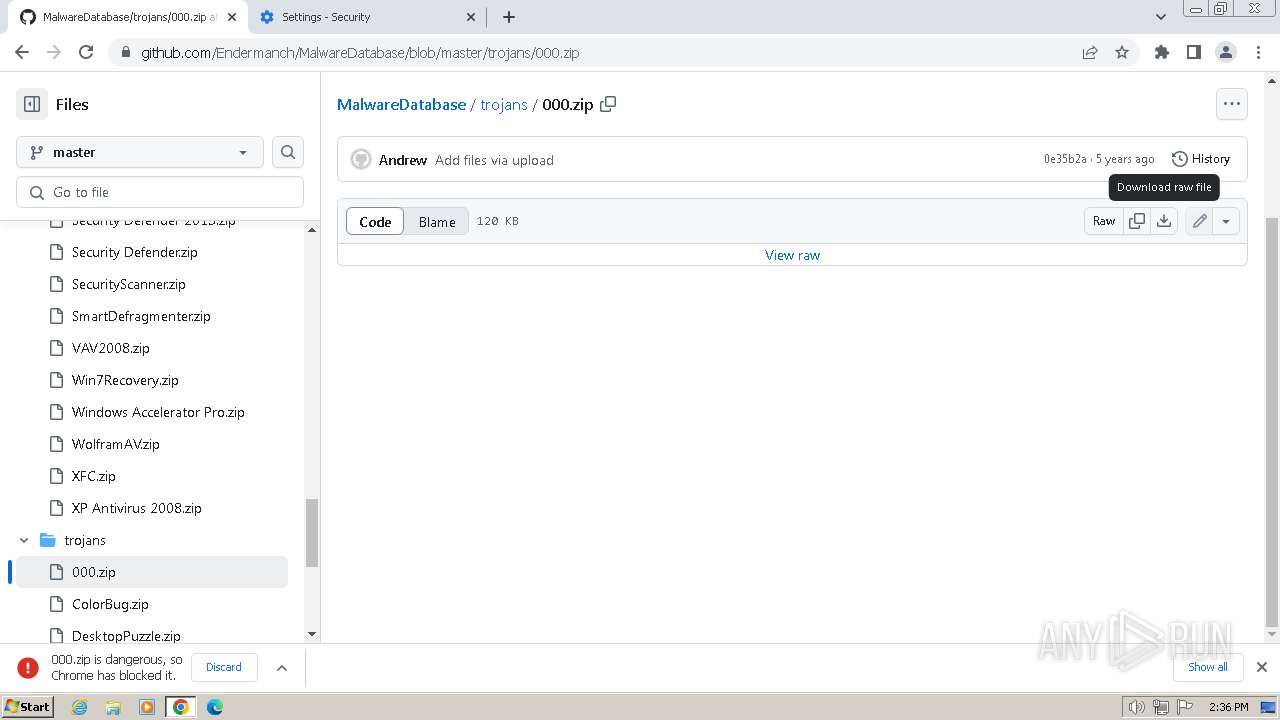
Task: Open XP Antivirus 2008.zip
Action: tap(137, 508)
